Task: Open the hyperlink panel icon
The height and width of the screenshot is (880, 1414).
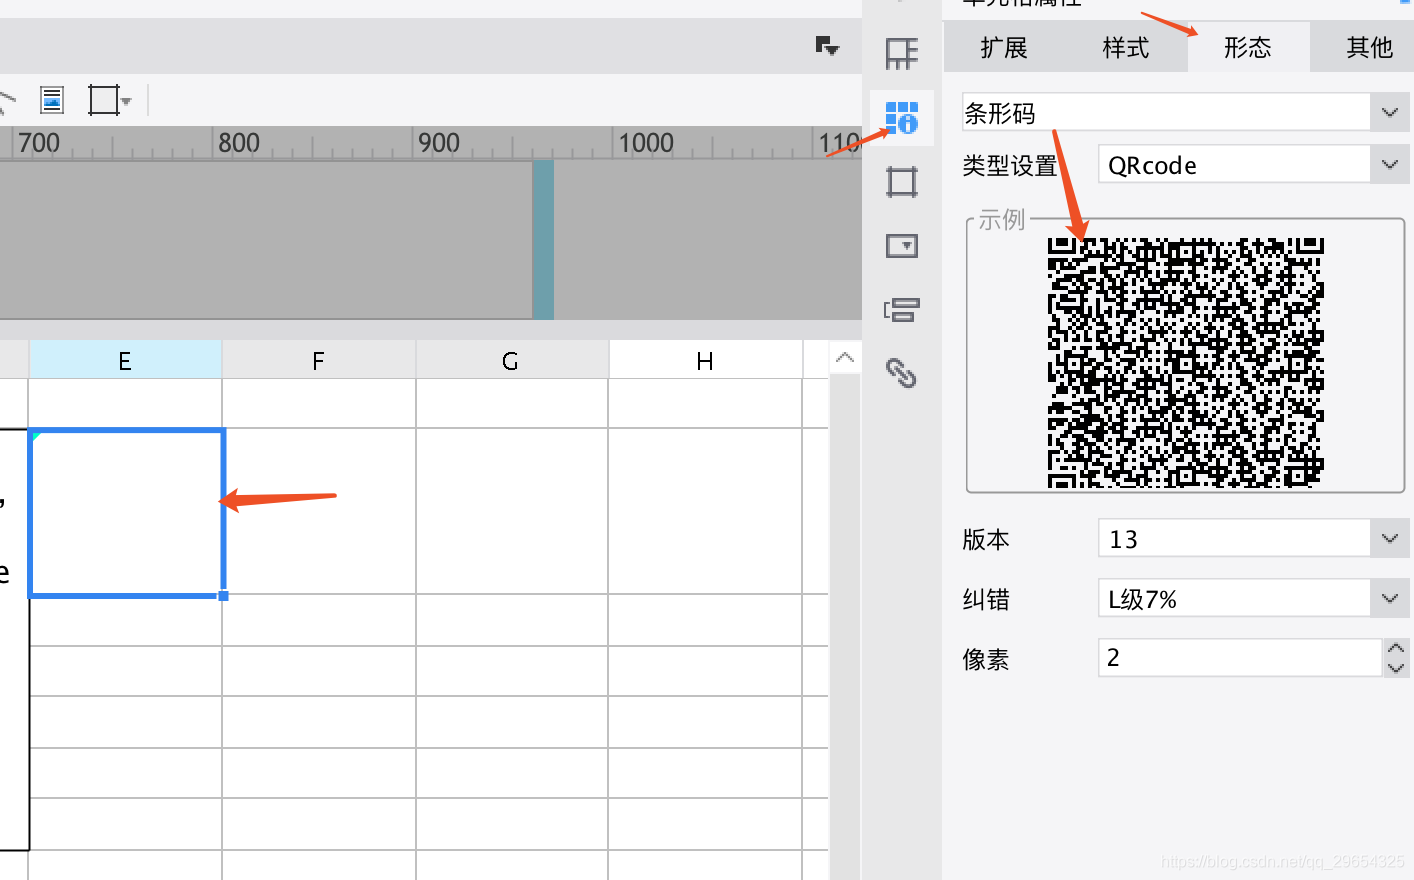Action: pos(902,373)
